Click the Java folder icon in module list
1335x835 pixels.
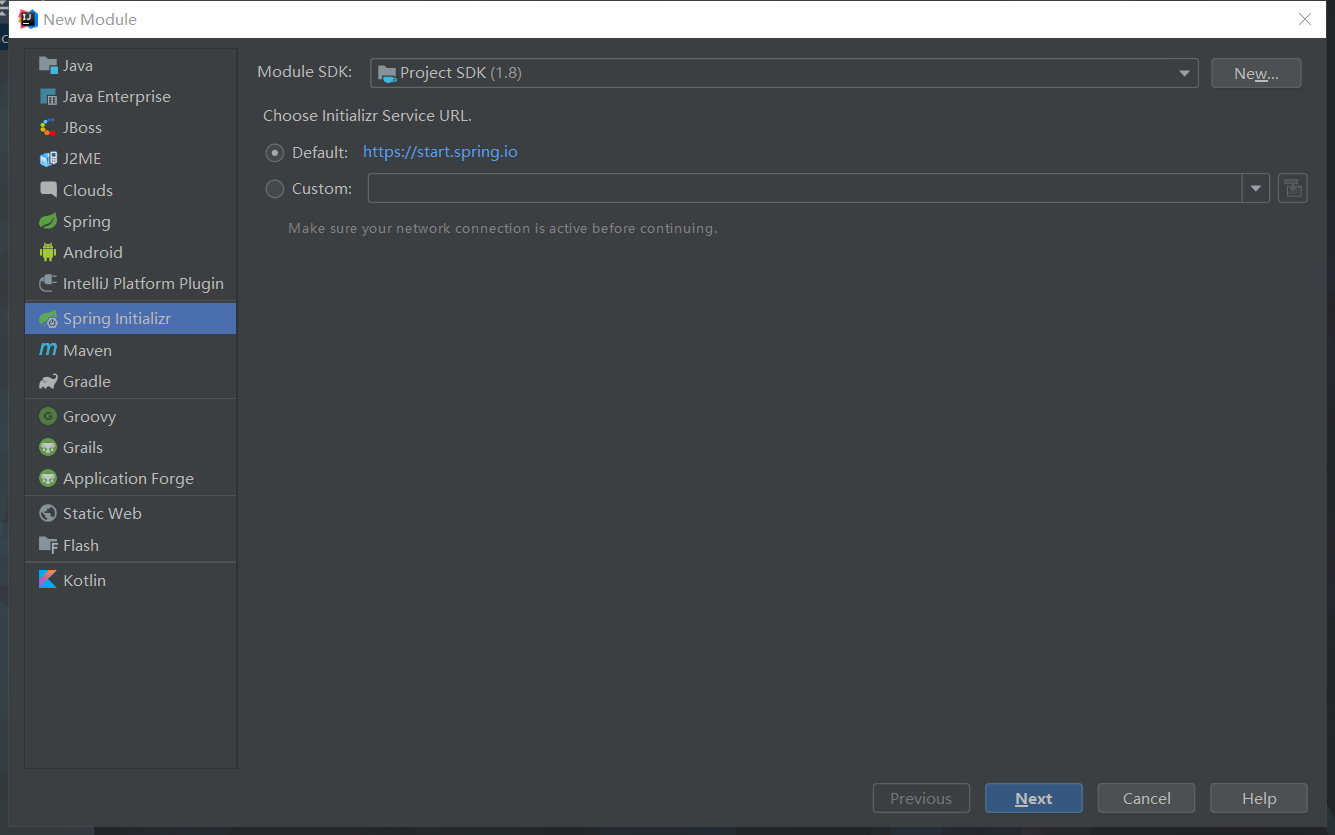coord(48,65)
